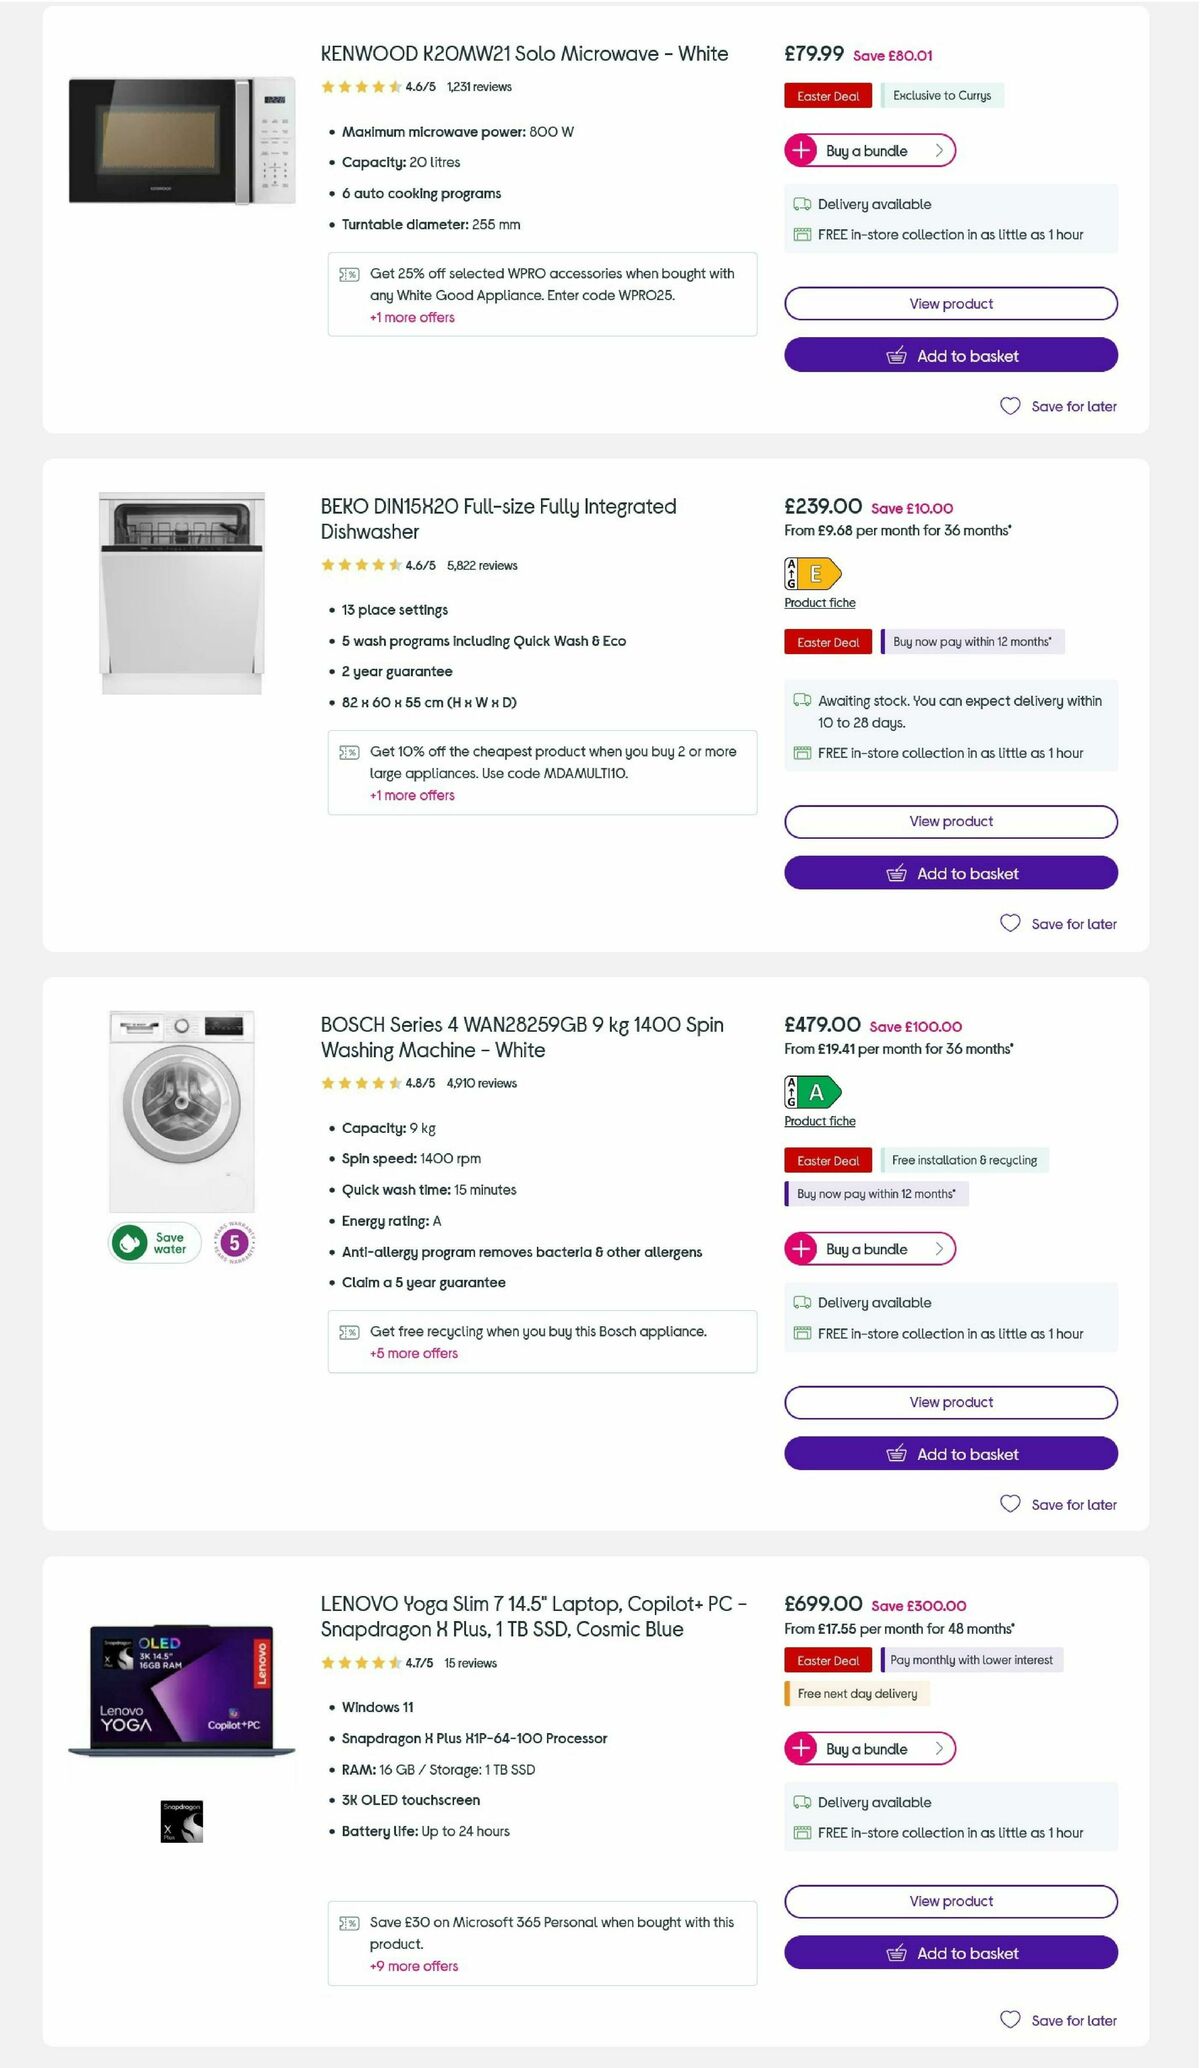Open View product for the Beko dishwasher
The image size is (1200, 2068).
pyautogui.click(x=950, y=821)
